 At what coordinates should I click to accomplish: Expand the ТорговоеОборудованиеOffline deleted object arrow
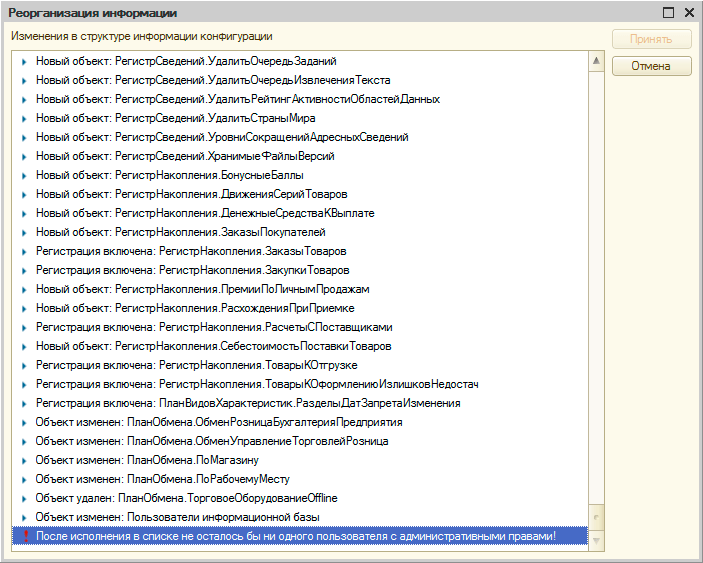(24, 499)
